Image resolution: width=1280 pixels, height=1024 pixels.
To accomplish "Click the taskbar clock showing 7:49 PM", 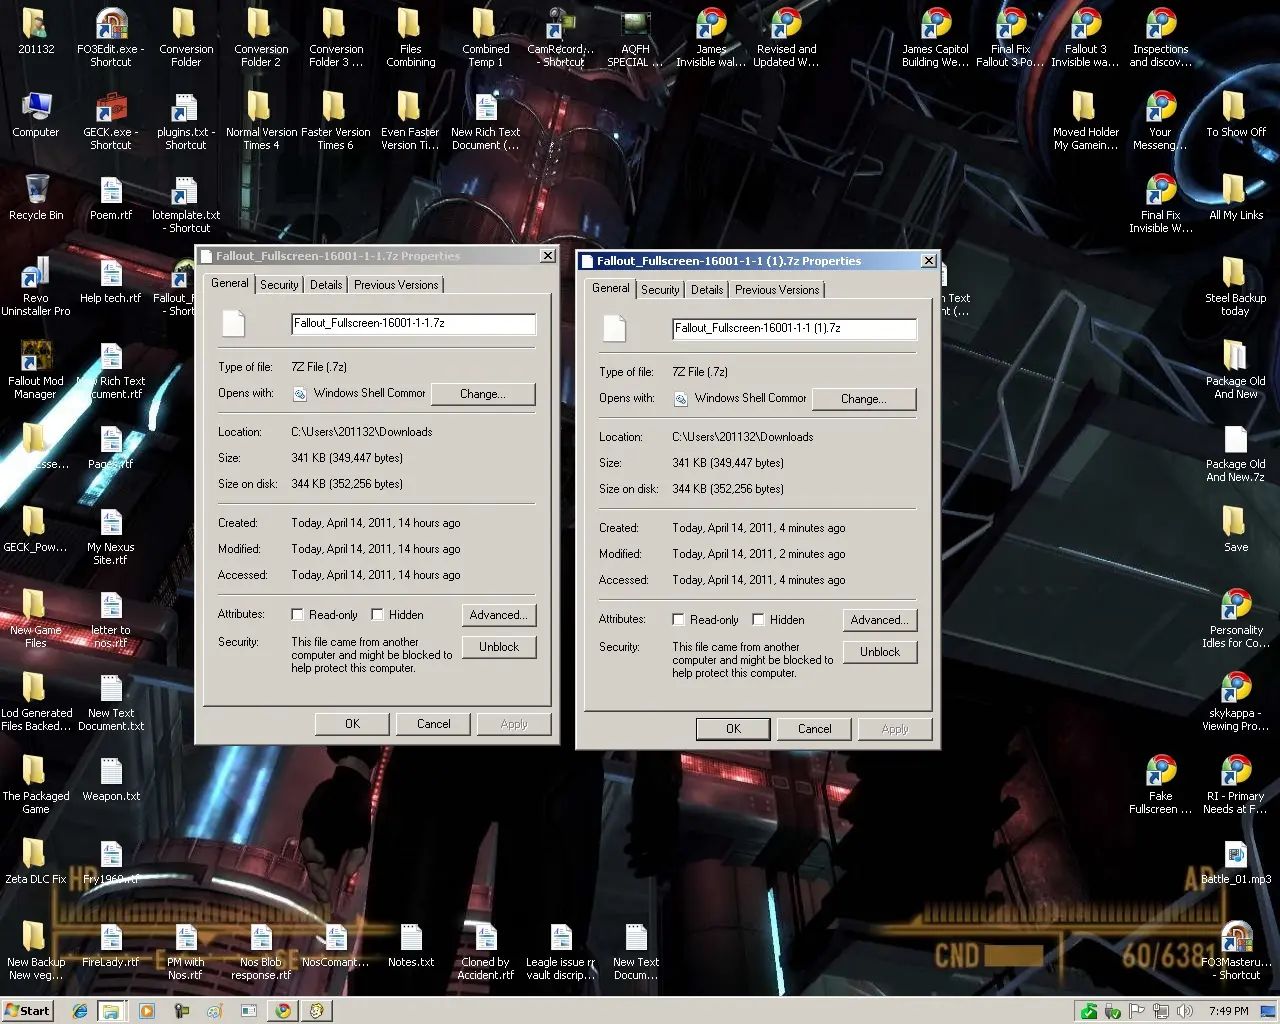I will 1229,1011.
